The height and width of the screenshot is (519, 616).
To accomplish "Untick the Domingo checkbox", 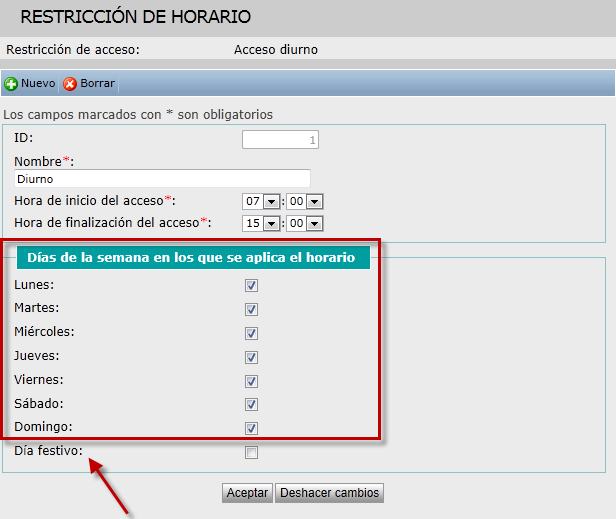I will point(251,428).
